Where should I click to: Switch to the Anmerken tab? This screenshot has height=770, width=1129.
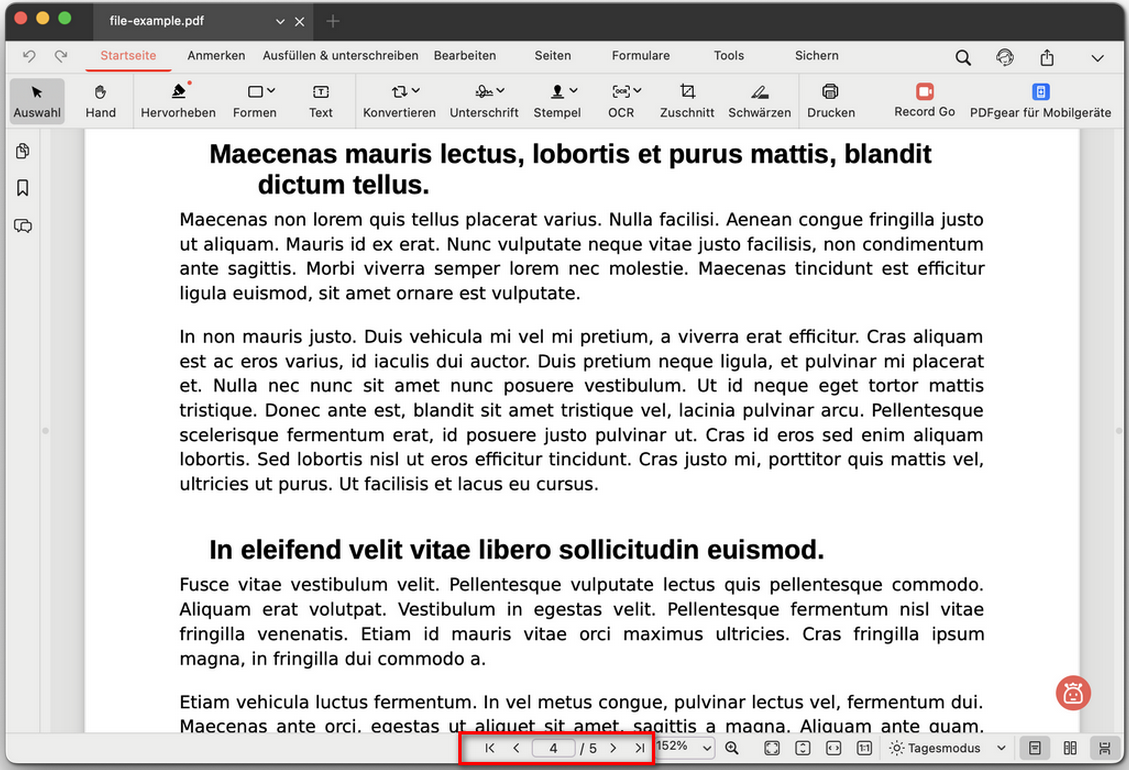(216, 56)
